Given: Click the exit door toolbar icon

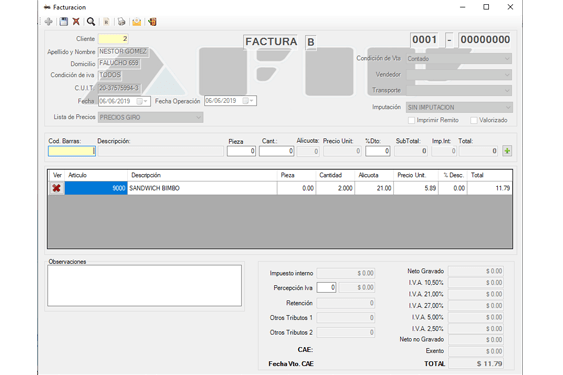Looking at the screenshot, I should click(152, 22).
